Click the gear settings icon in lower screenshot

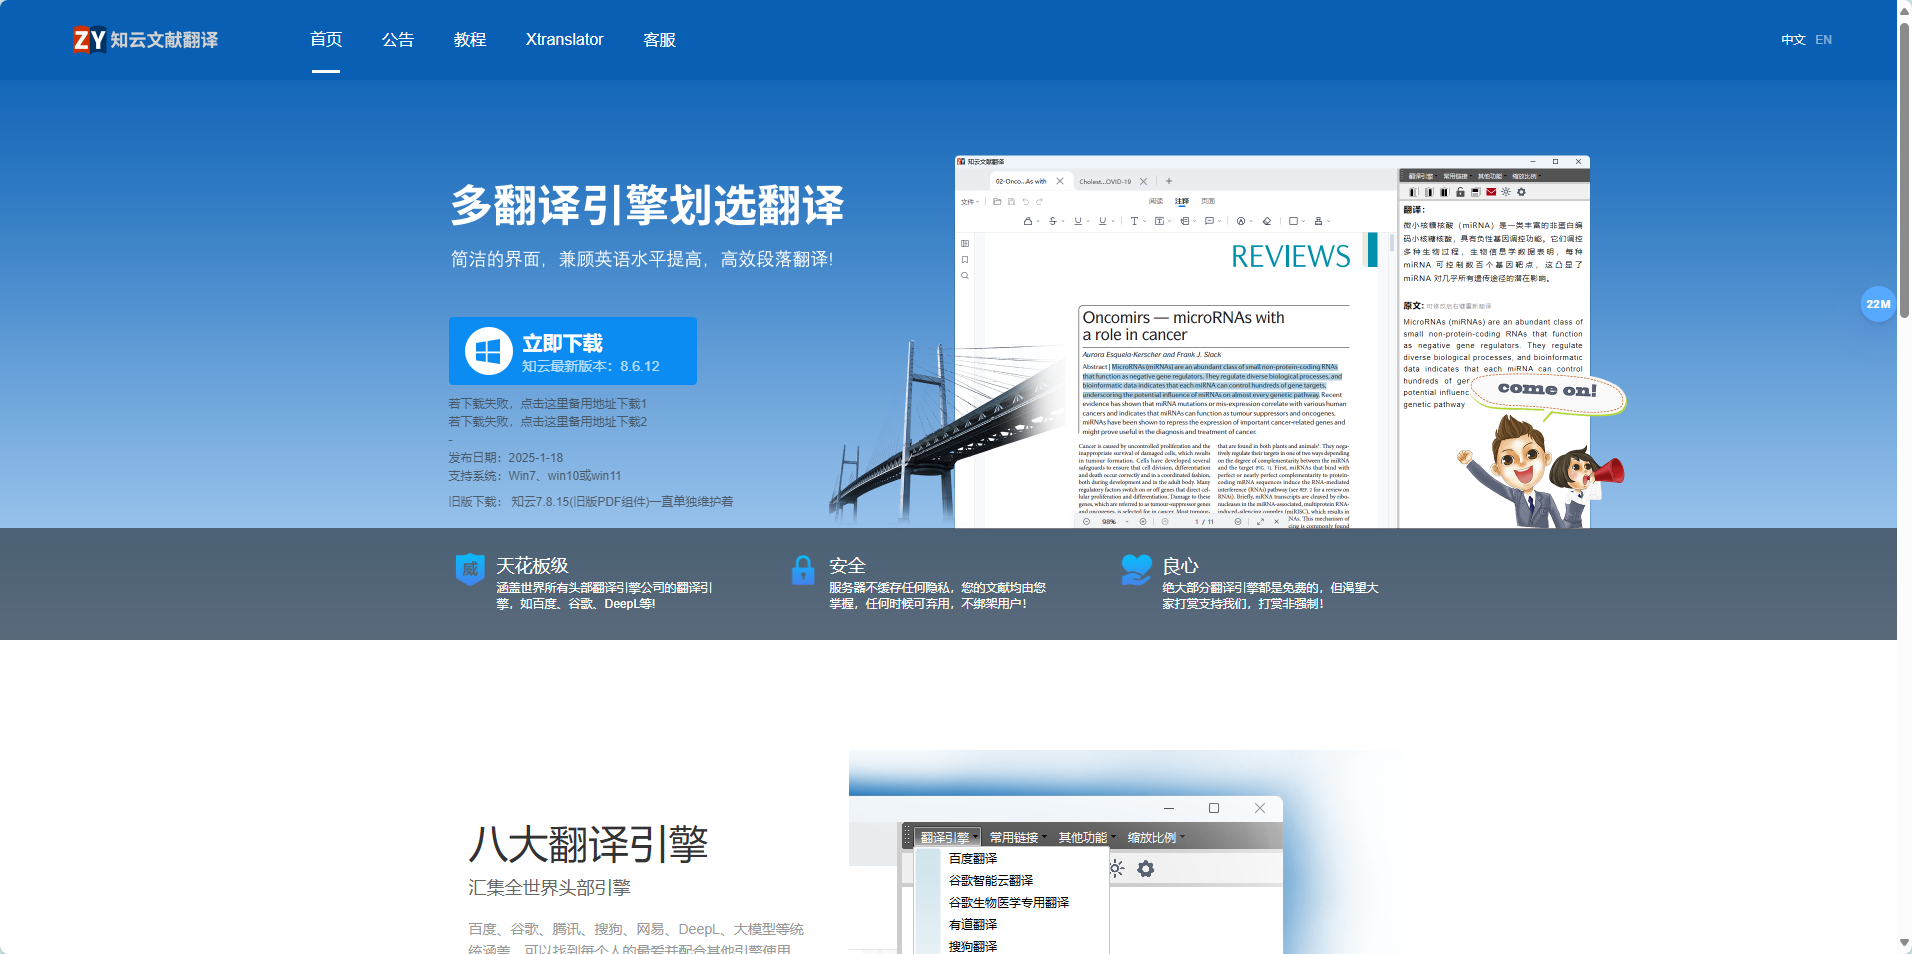point(1146,869)
